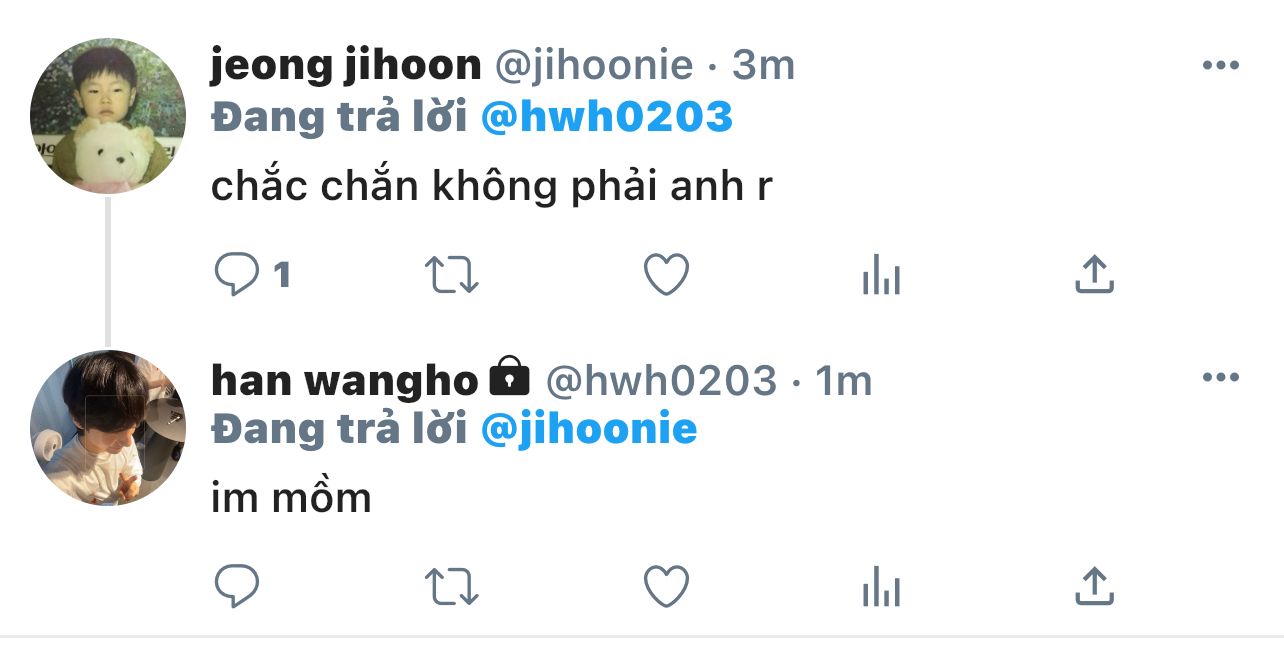The height and width of the screenshot is (646, 1284).
Task: Retweet jeong jihoon's tweet
Action: pyautogui.click(x=452, y=274)
